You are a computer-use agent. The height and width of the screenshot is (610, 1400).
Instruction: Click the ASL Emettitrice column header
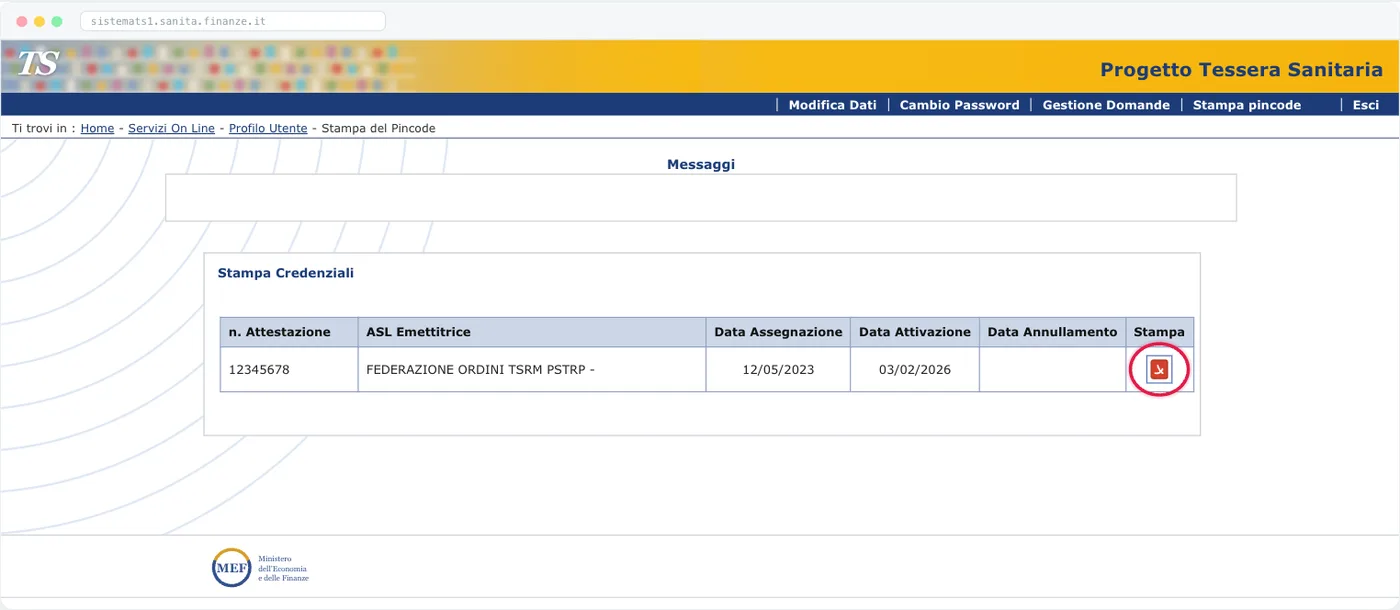[531, 332]
